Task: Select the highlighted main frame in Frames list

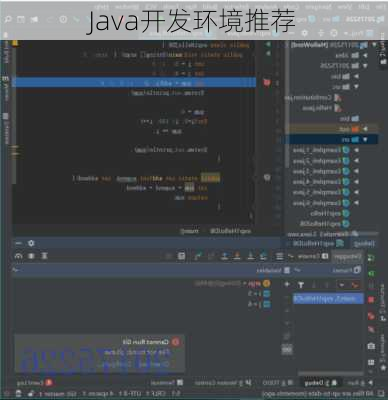Action: (x=328, y=298)
